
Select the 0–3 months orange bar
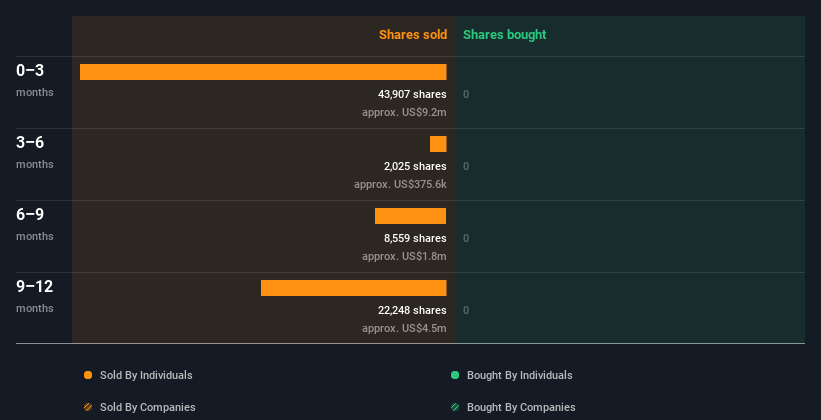click(263, 72)
